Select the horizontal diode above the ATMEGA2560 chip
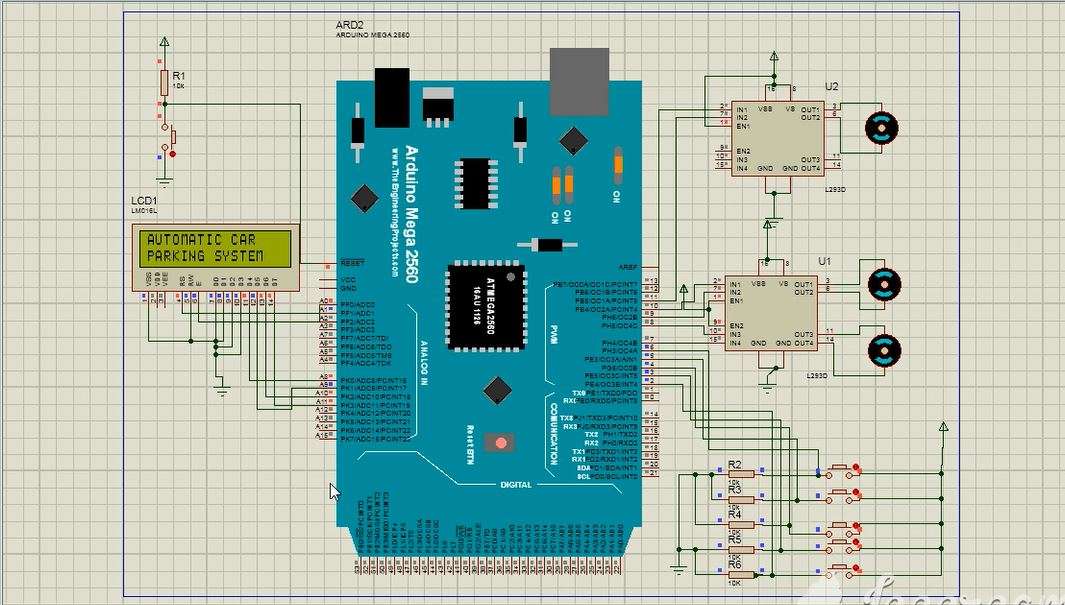The height and width of the screenshot is (605, 1065). point(547,245)
